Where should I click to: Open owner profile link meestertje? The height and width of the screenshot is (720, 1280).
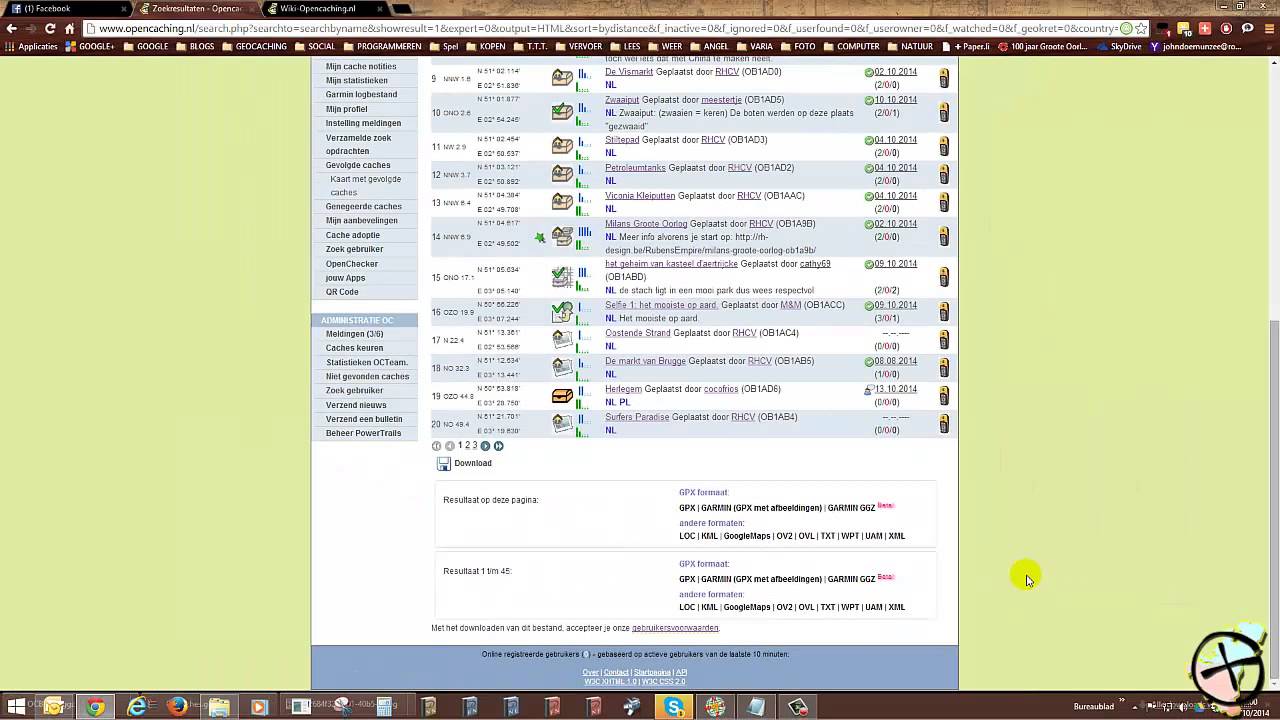(721, 100)
